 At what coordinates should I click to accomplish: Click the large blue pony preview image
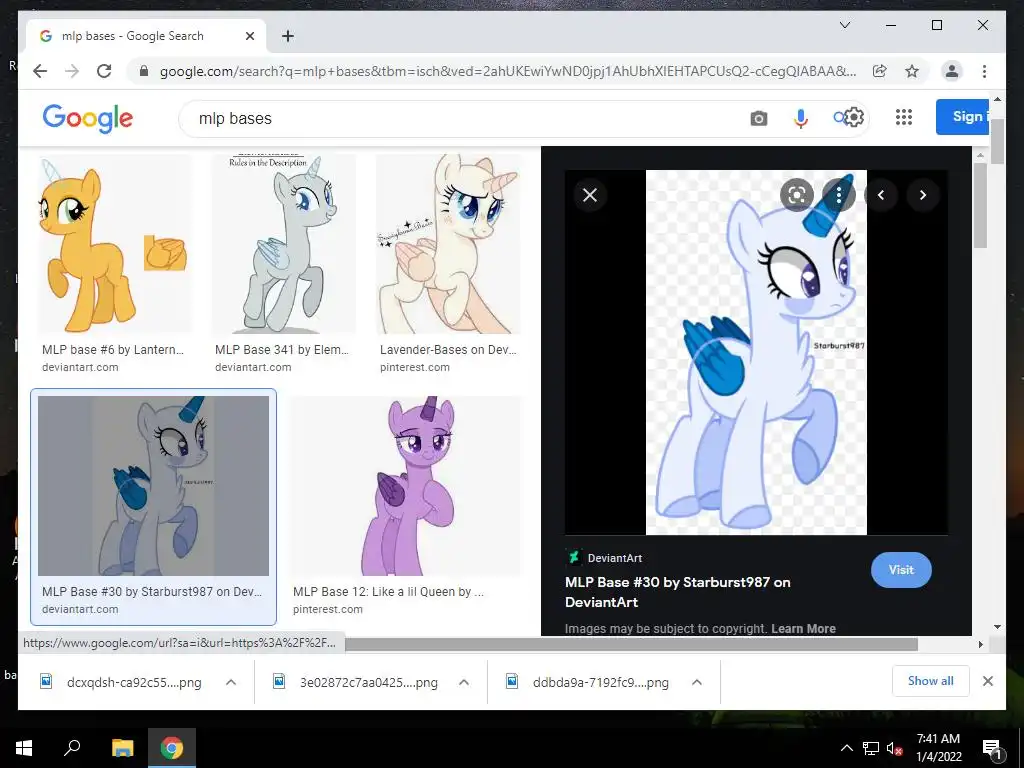click(756, 352)
